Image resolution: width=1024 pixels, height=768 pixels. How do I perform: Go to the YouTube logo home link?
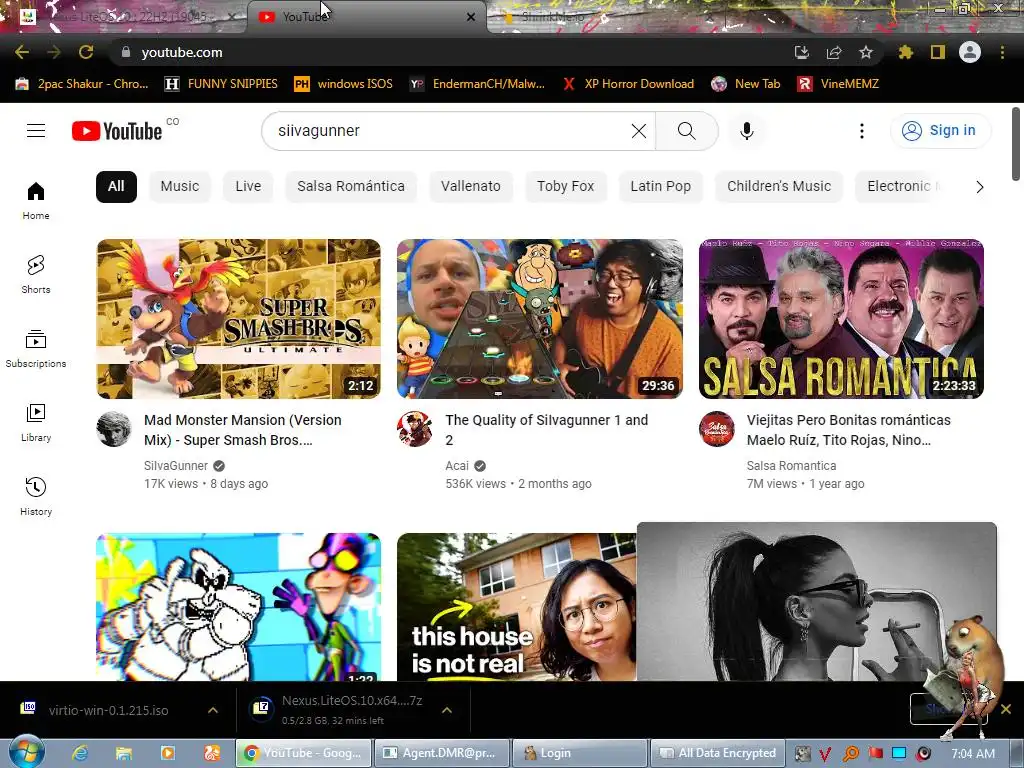(117, 131)
